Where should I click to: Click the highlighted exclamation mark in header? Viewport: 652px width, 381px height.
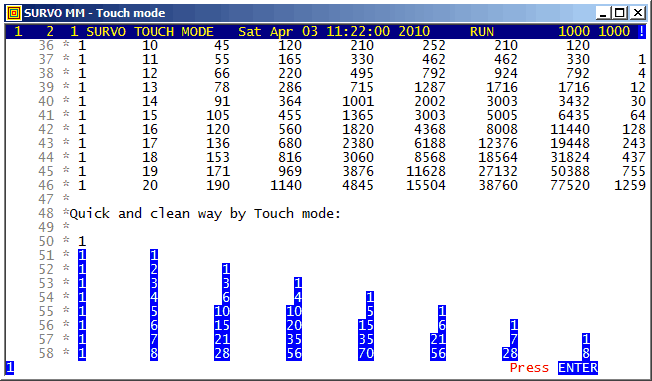click(642, 32)
